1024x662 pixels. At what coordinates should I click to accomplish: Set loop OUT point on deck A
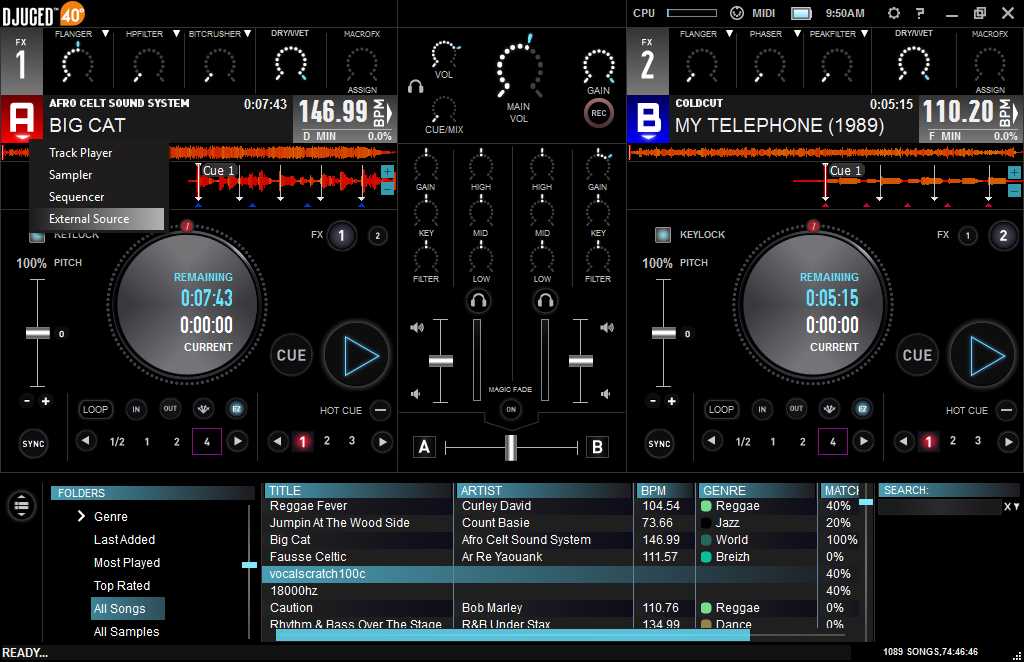click(x=170, y=409)
